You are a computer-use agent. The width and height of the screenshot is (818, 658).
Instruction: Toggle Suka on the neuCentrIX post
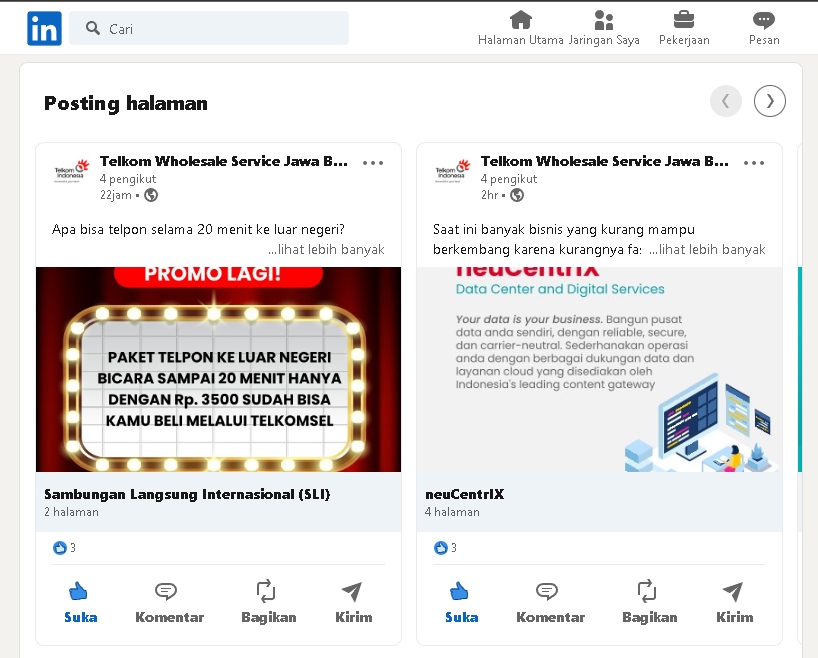coord(461,603)
